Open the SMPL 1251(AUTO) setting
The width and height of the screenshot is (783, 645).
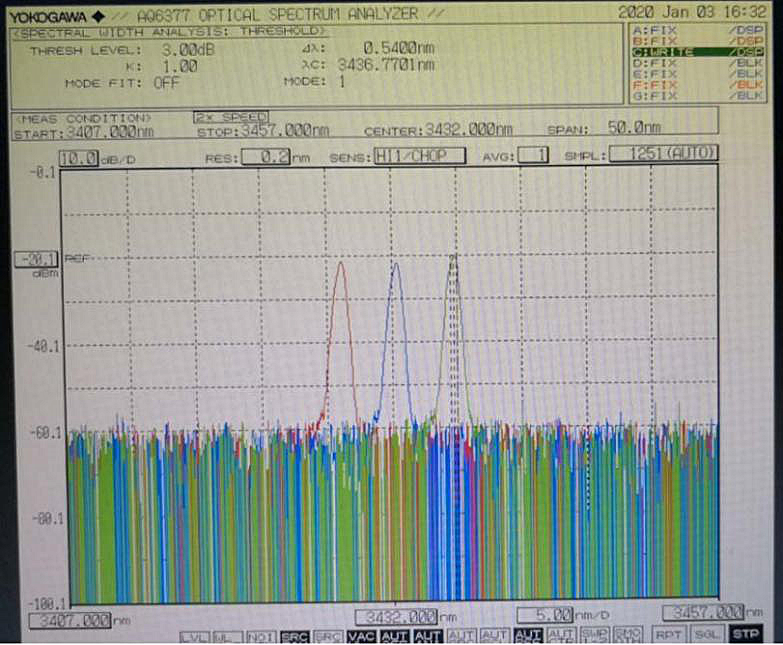(x=662, y=155)
